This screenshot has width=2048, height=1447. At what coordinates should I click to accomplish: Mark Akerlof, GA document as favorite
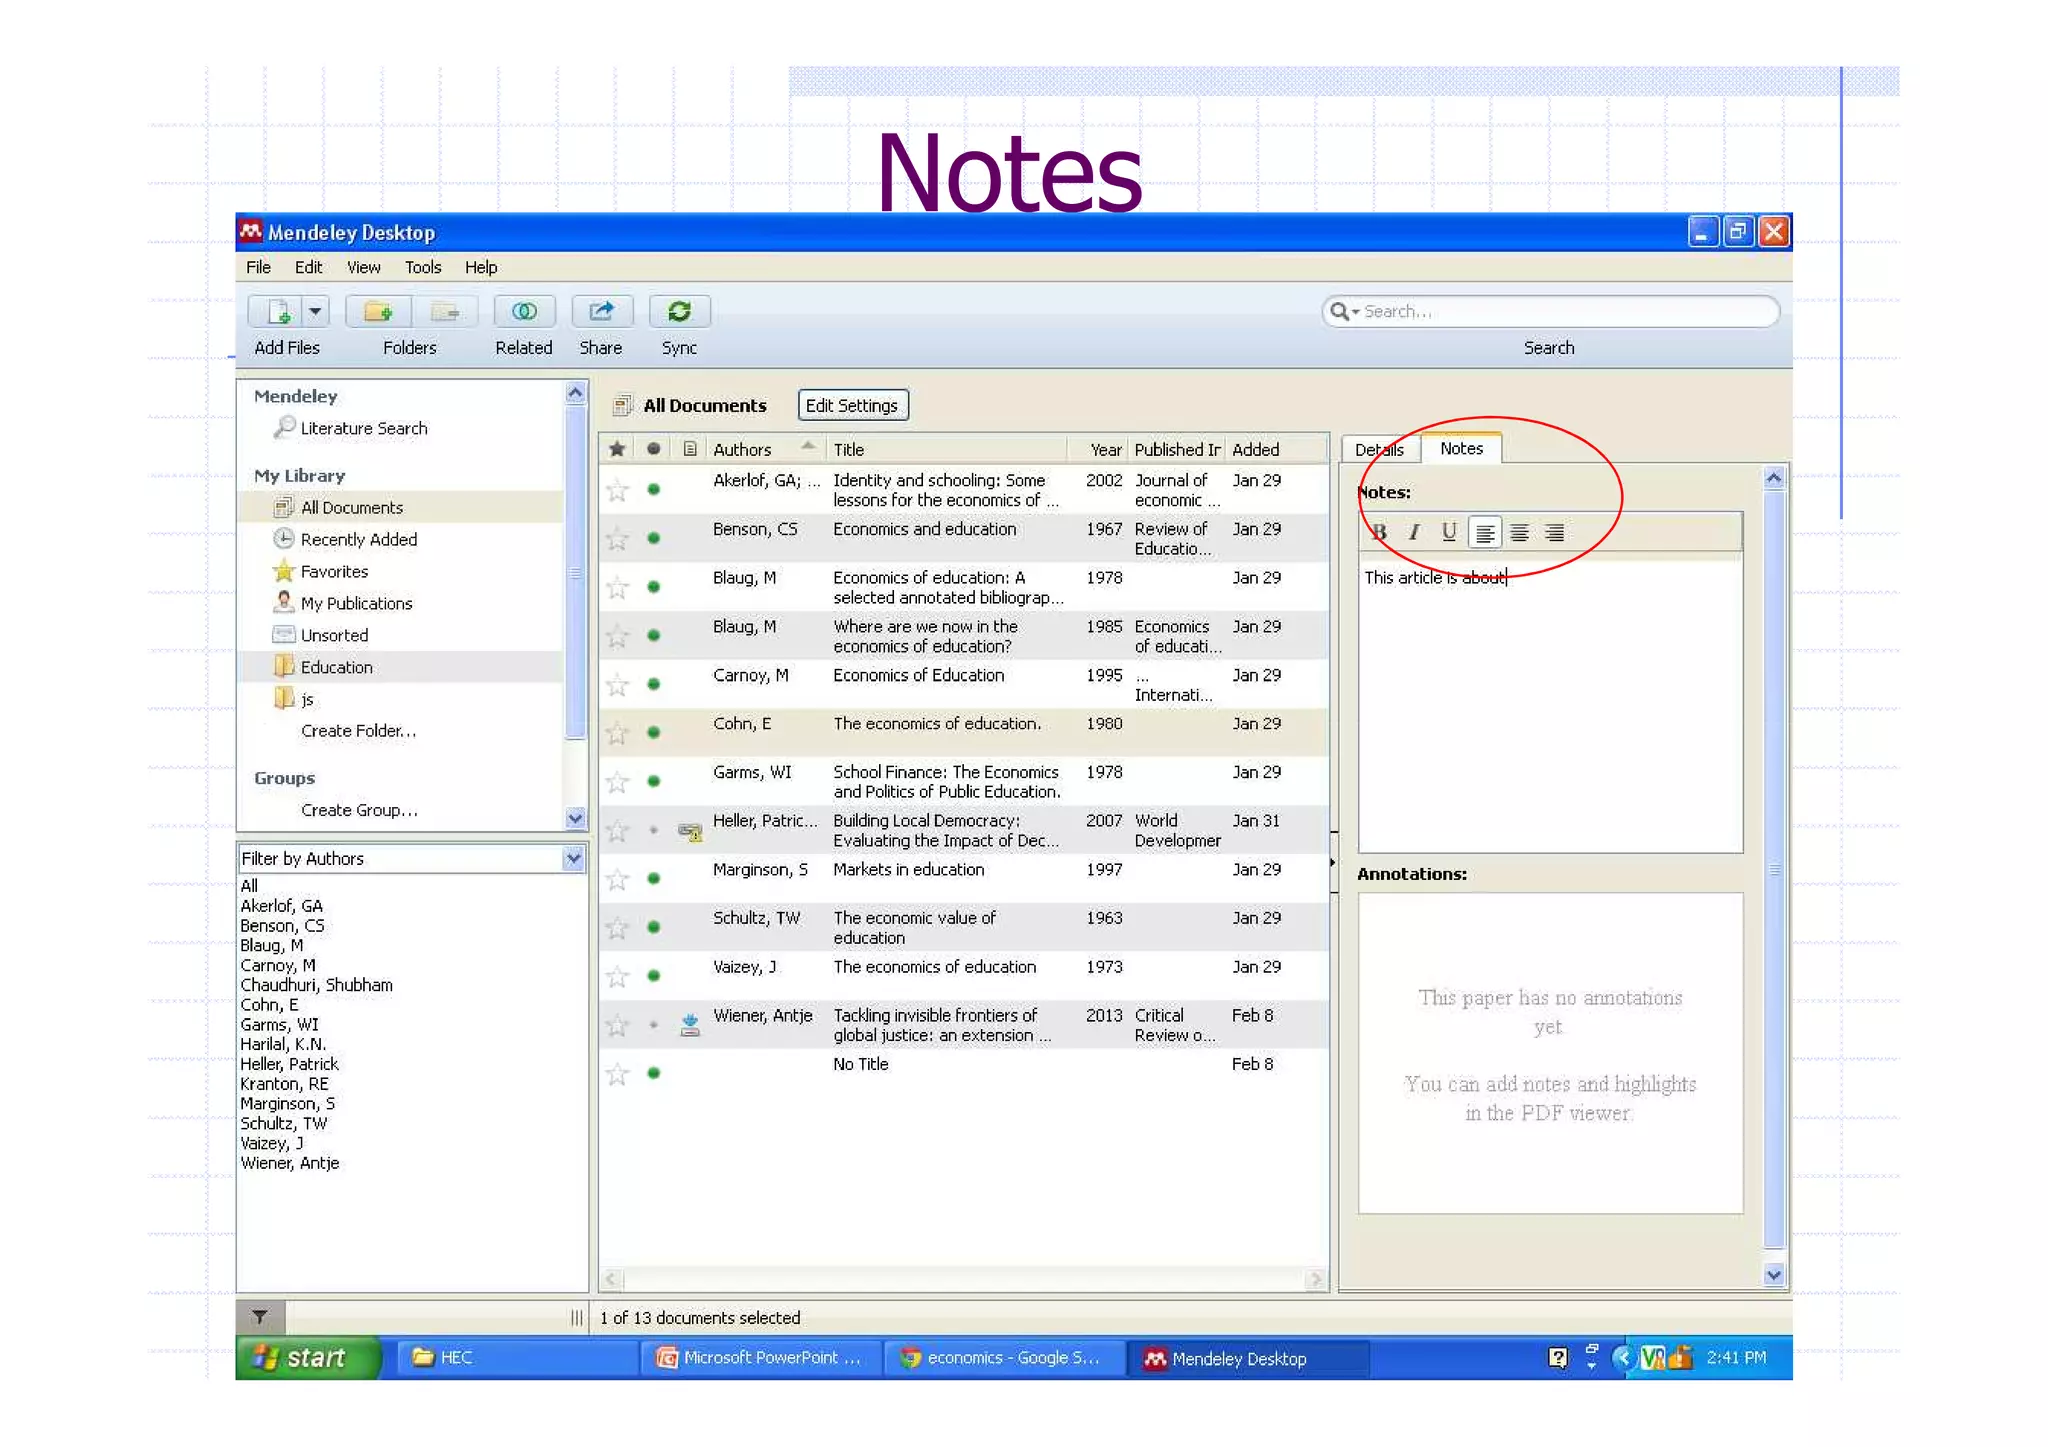[618, 490]
